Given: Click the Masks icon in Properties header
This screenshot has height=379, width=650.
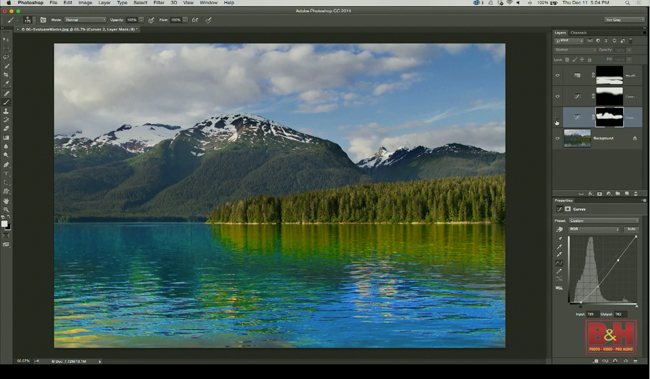Looking at the screenshot, I should click(x=568, y=209).
